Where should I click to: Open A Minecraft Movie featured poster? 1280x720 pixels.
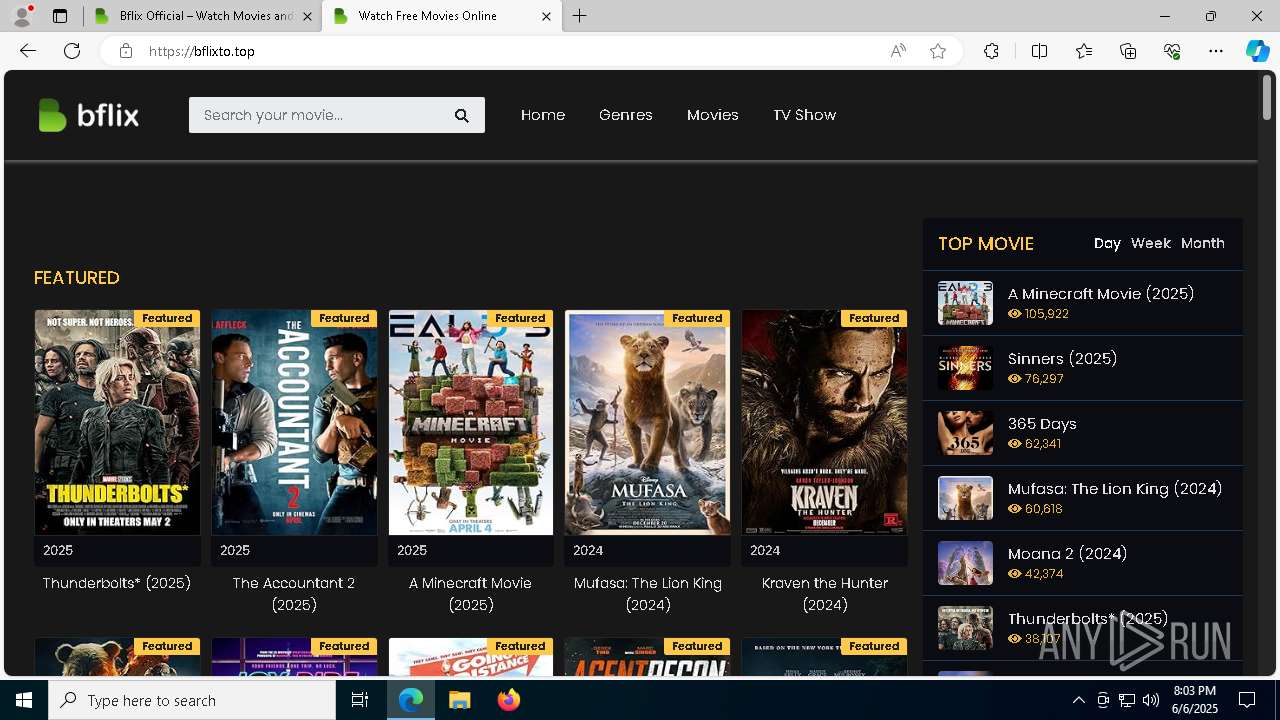pyautogui.click(x=471, y=422)
